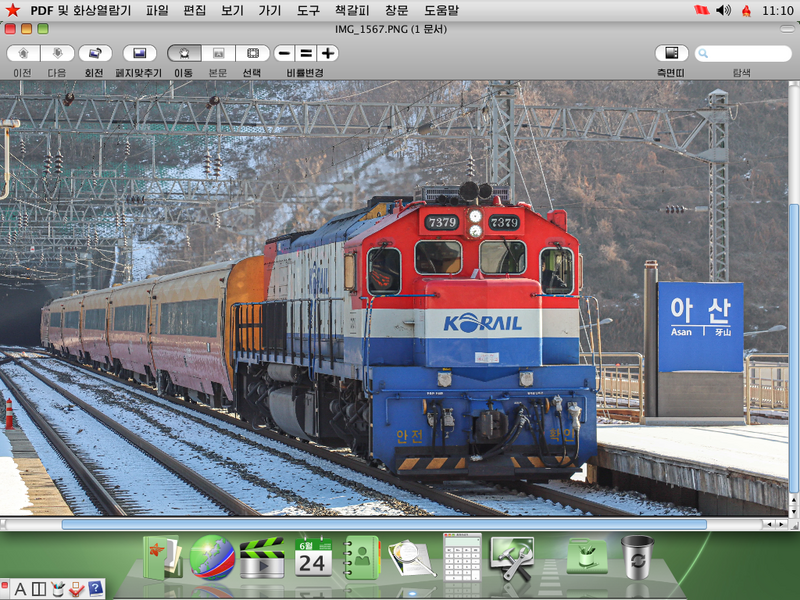Click the red checkmark icon in input bar
The height and width of the screenshot is (600, 800).
pos(77,589)
